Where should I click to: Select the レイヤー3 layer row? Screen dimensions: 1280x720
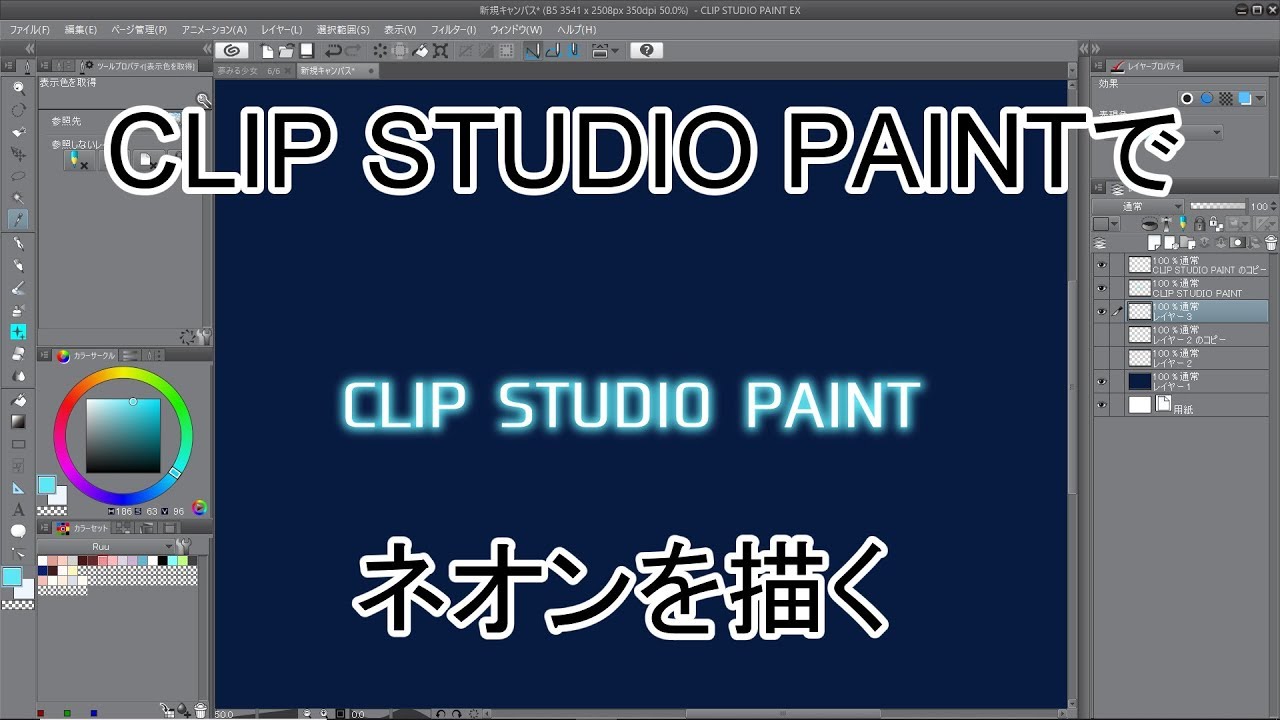coord(1181,312)
